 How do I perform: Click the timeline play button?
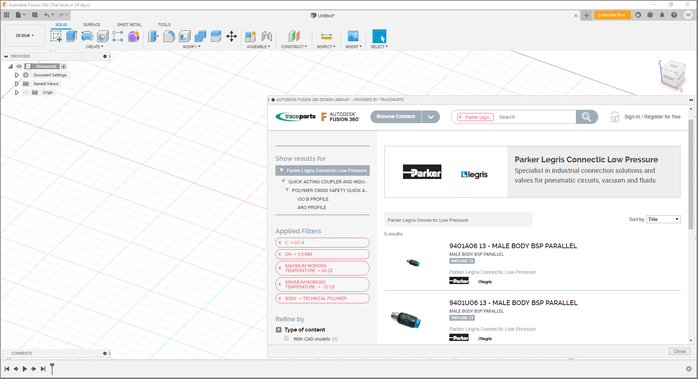(24, 369)
